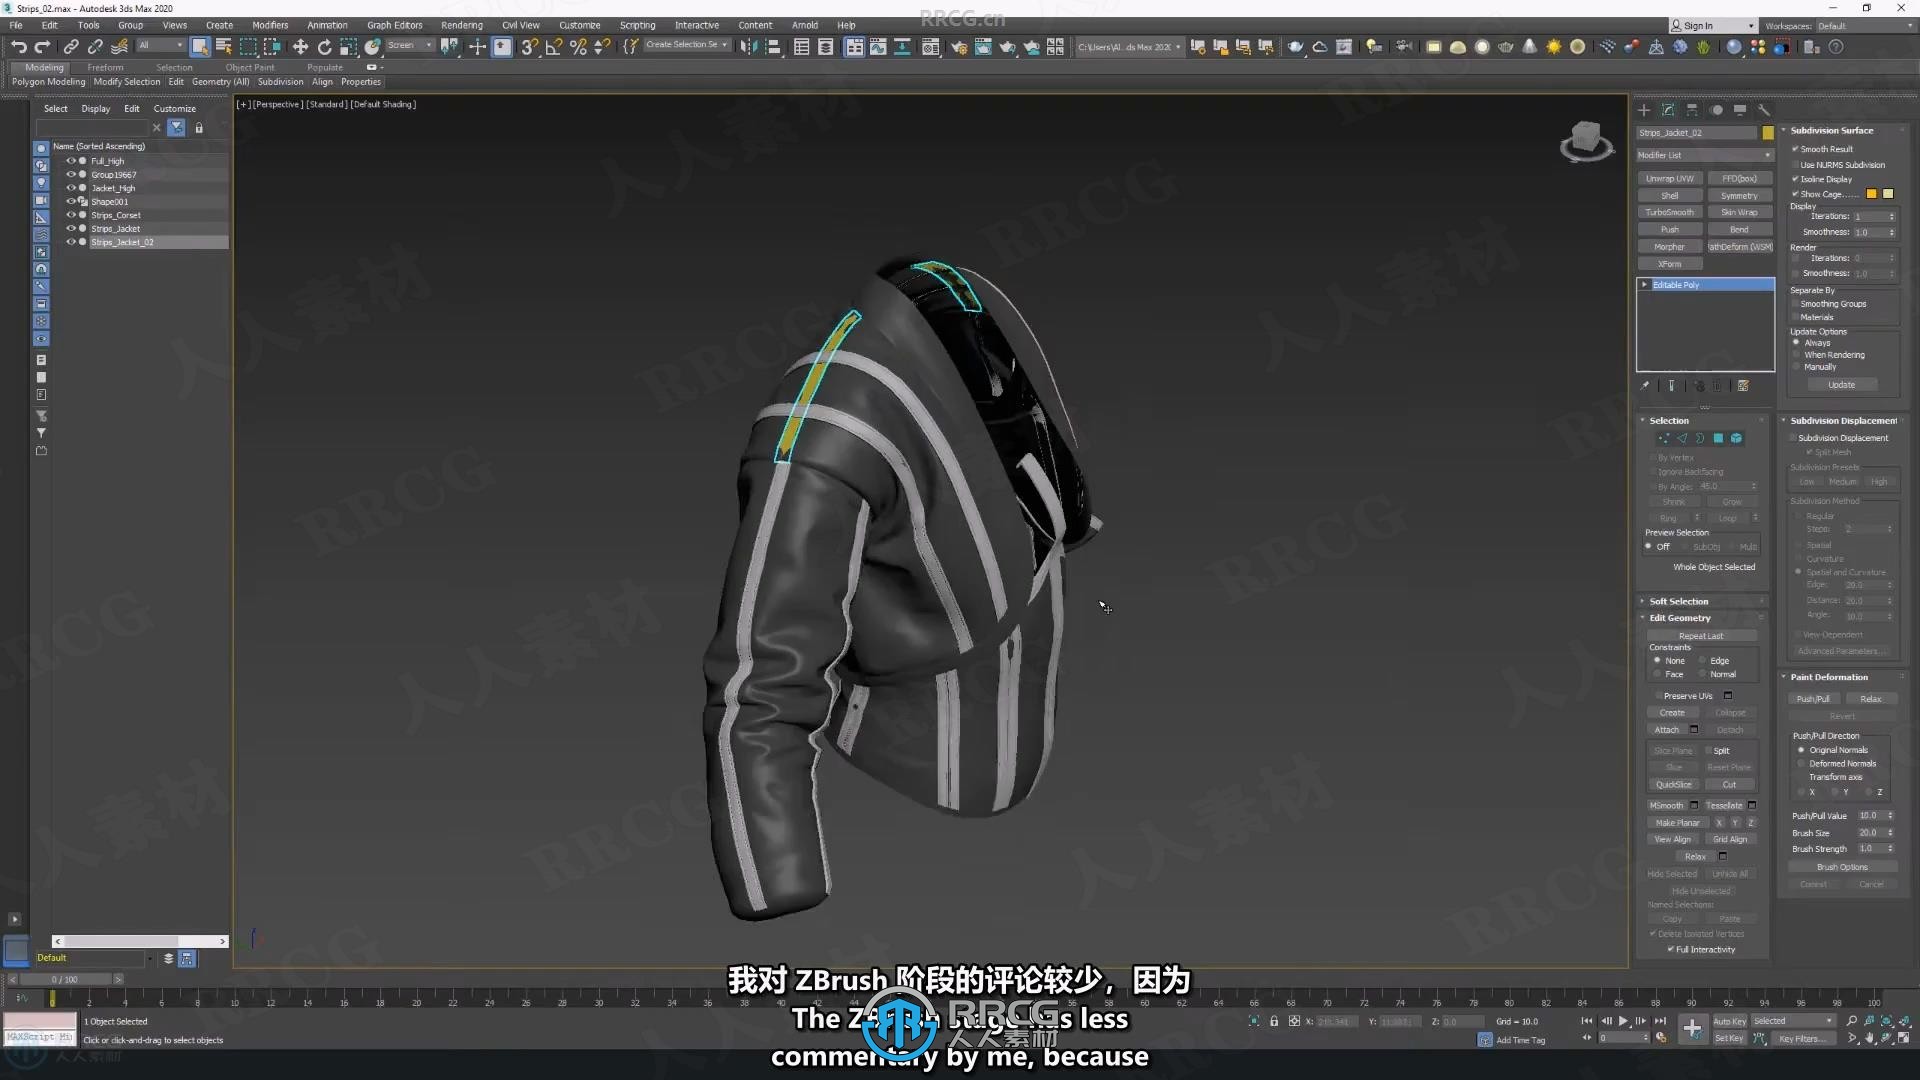Open the Select by Name dialog
Image resolution: width=1920 pixels, height=1080 pixels.
(x=224, y=47)
